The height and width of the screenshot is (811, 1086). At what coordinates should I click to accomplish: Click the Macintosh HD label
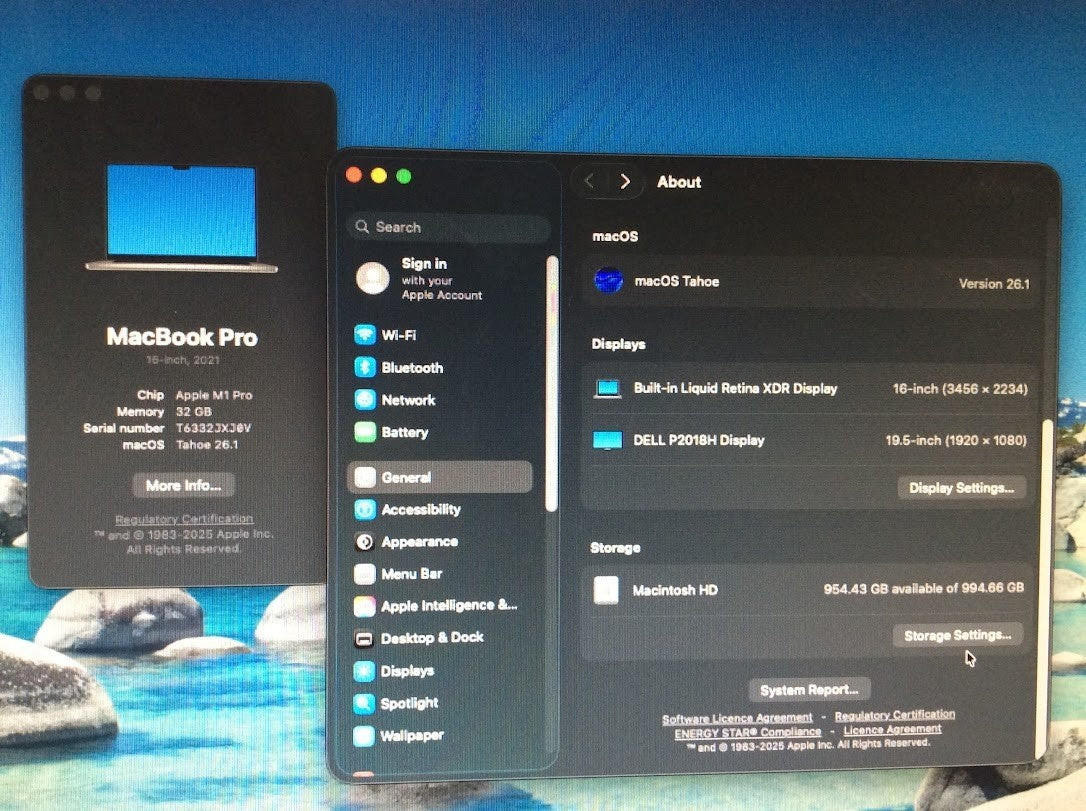tap(675, 590)
